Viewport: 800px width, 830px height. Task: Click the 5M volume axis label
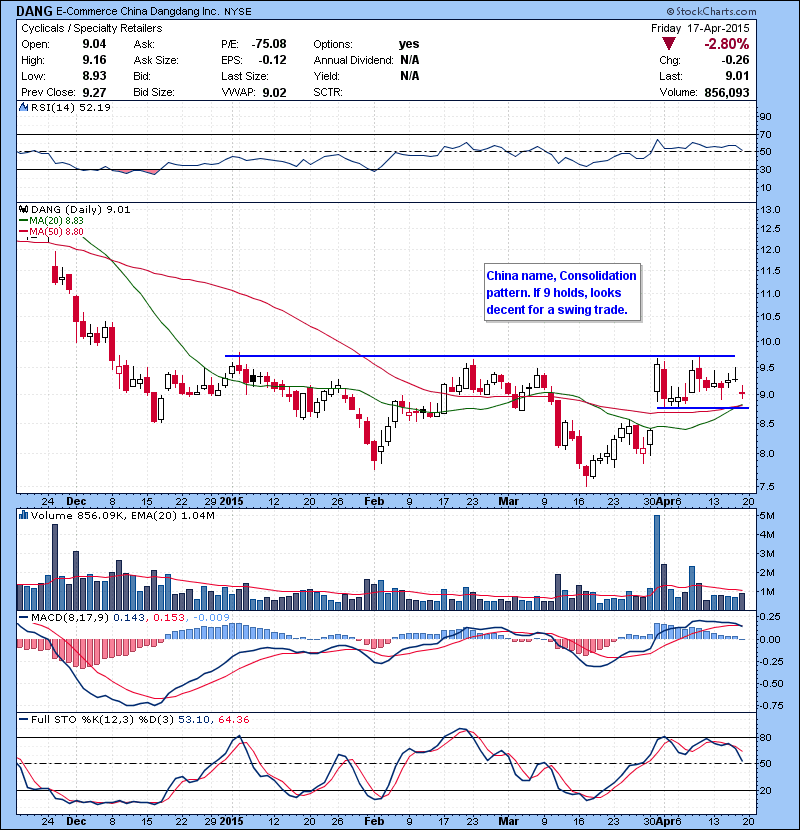(x=767, y=516)
